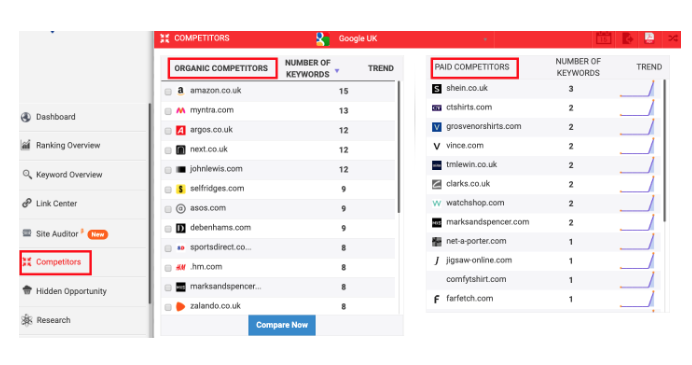Click the sidebar vertical scrollbar
Viewport: 692px width, 365px height.
(x=150, y=203)
